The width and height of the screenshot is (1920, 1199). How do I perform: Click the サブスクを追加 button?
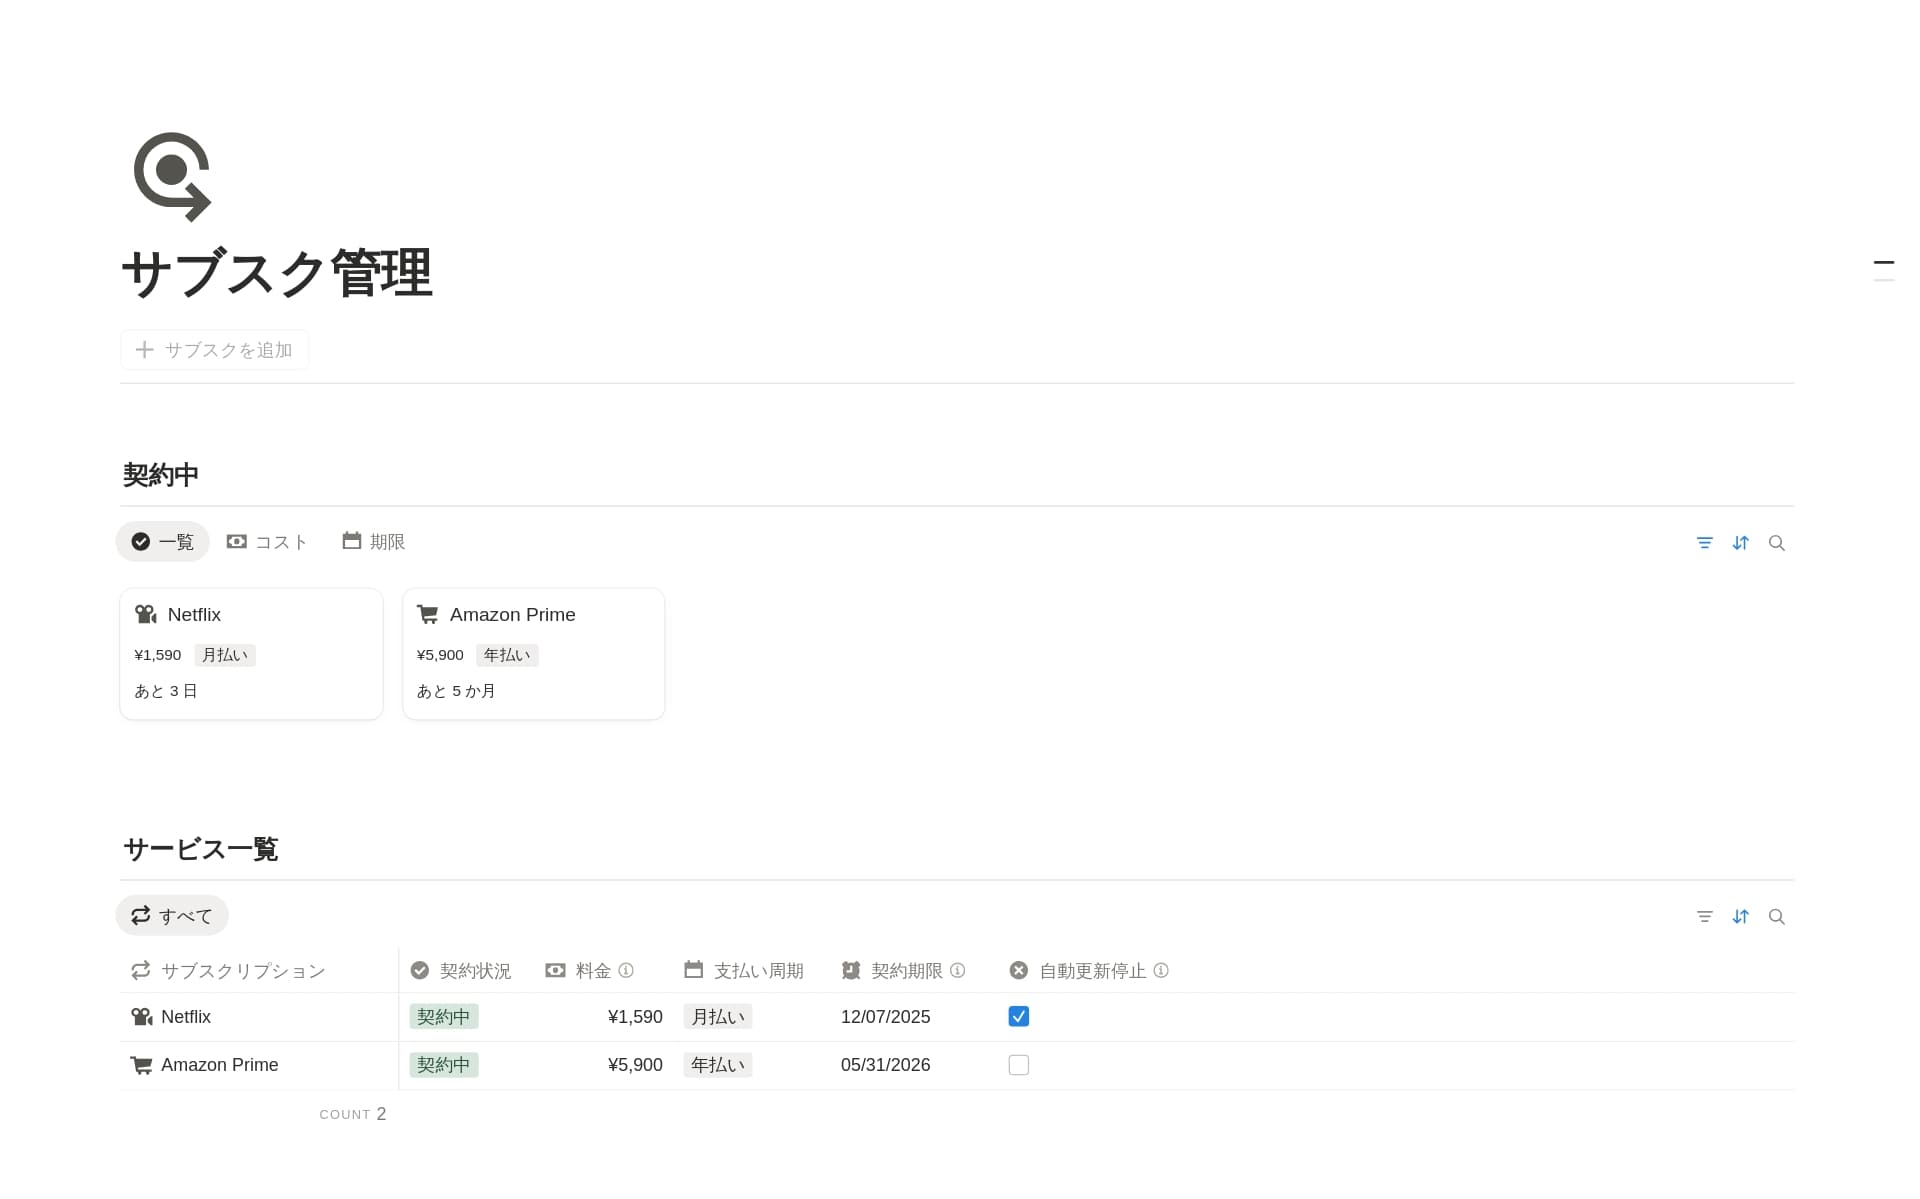point(214,350)
